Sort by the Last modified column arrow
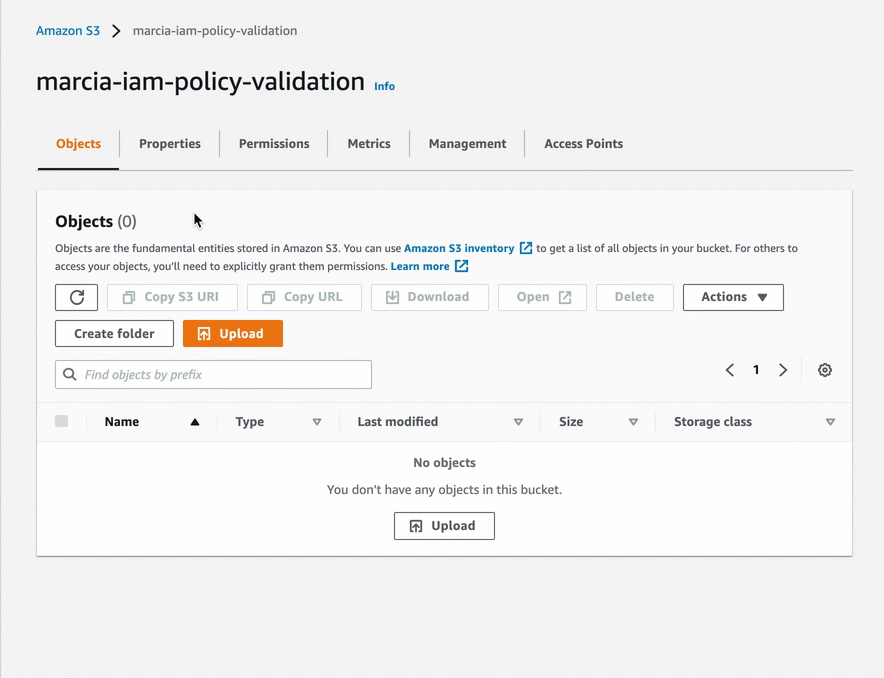The width and height of the screenshot is (884, 678). pos(518,422)
